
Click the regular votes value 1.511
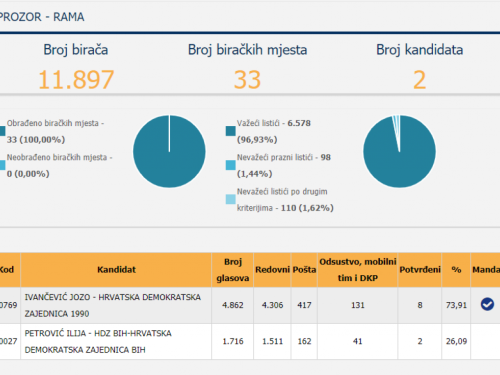point(272,341)
